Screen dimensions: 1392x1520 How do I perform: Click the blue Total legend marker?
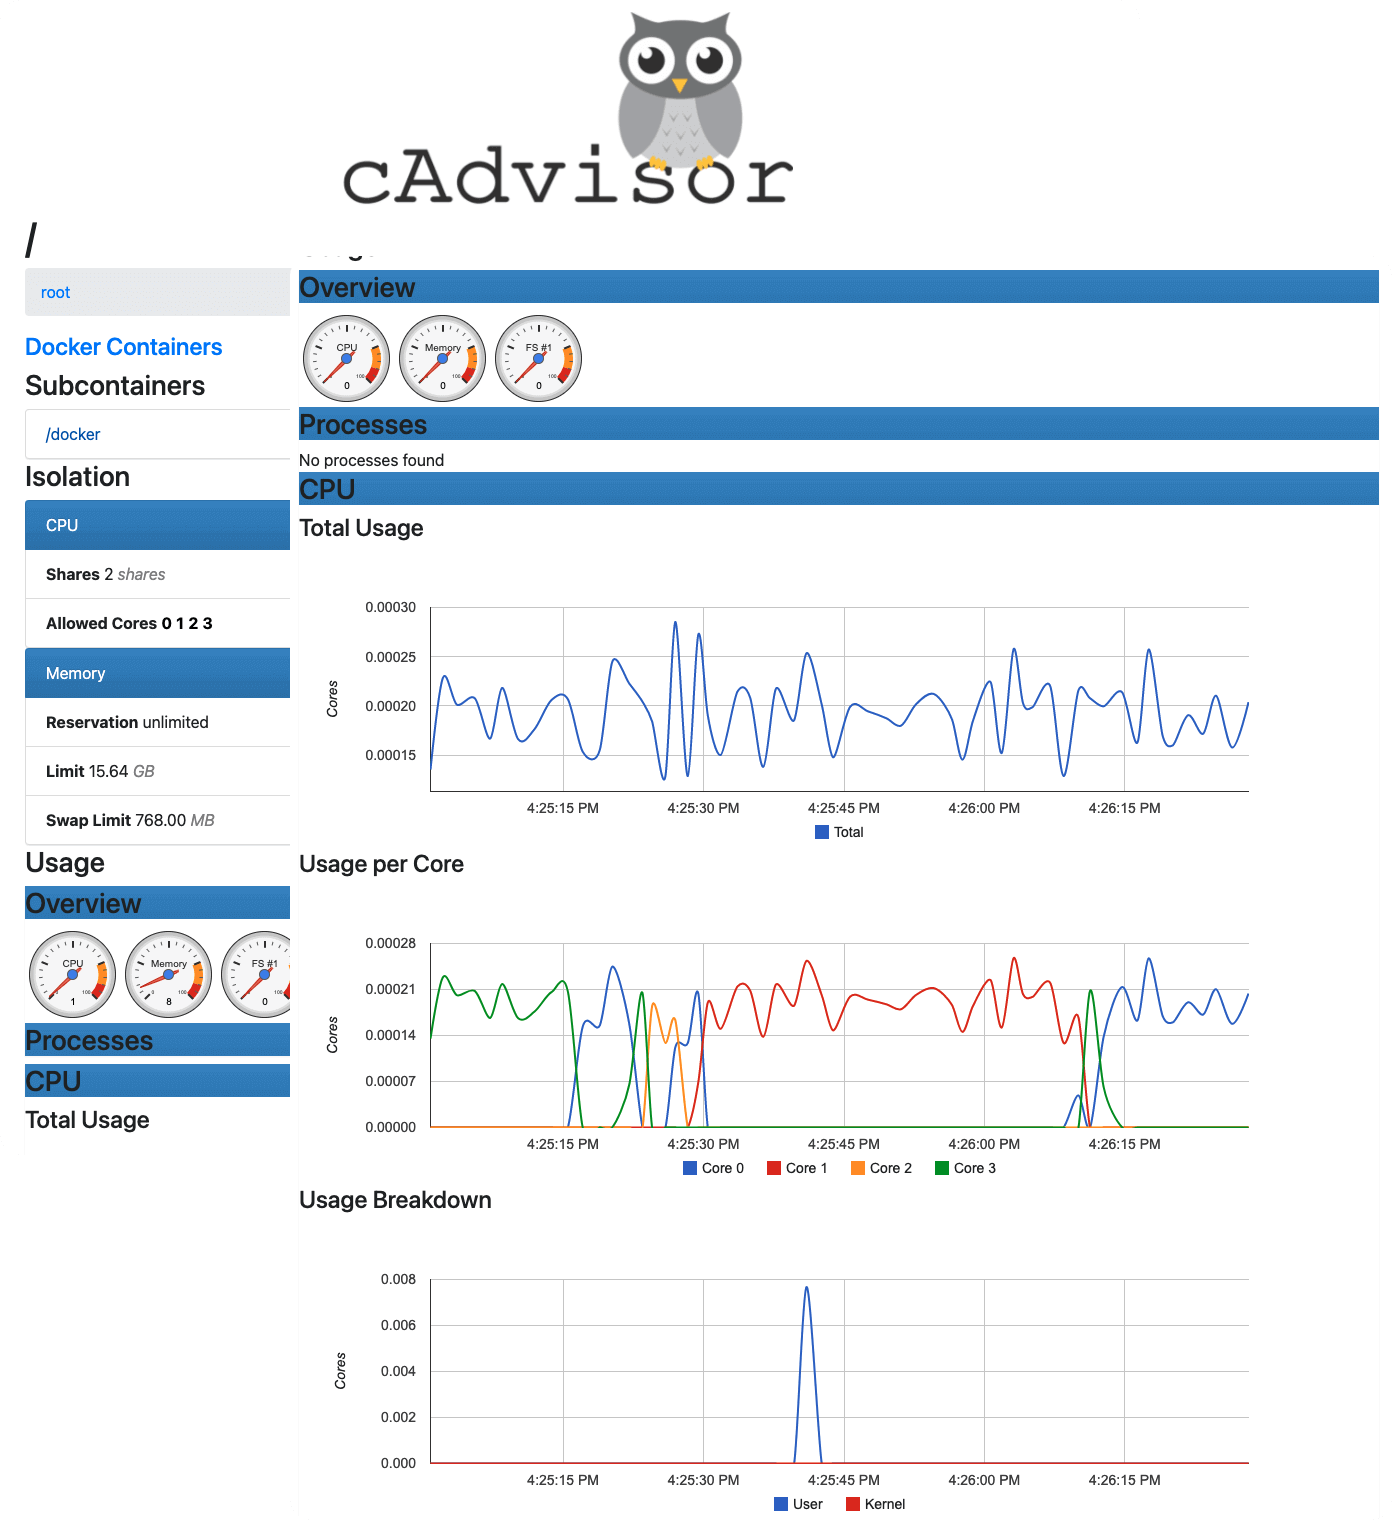point(820,832)
